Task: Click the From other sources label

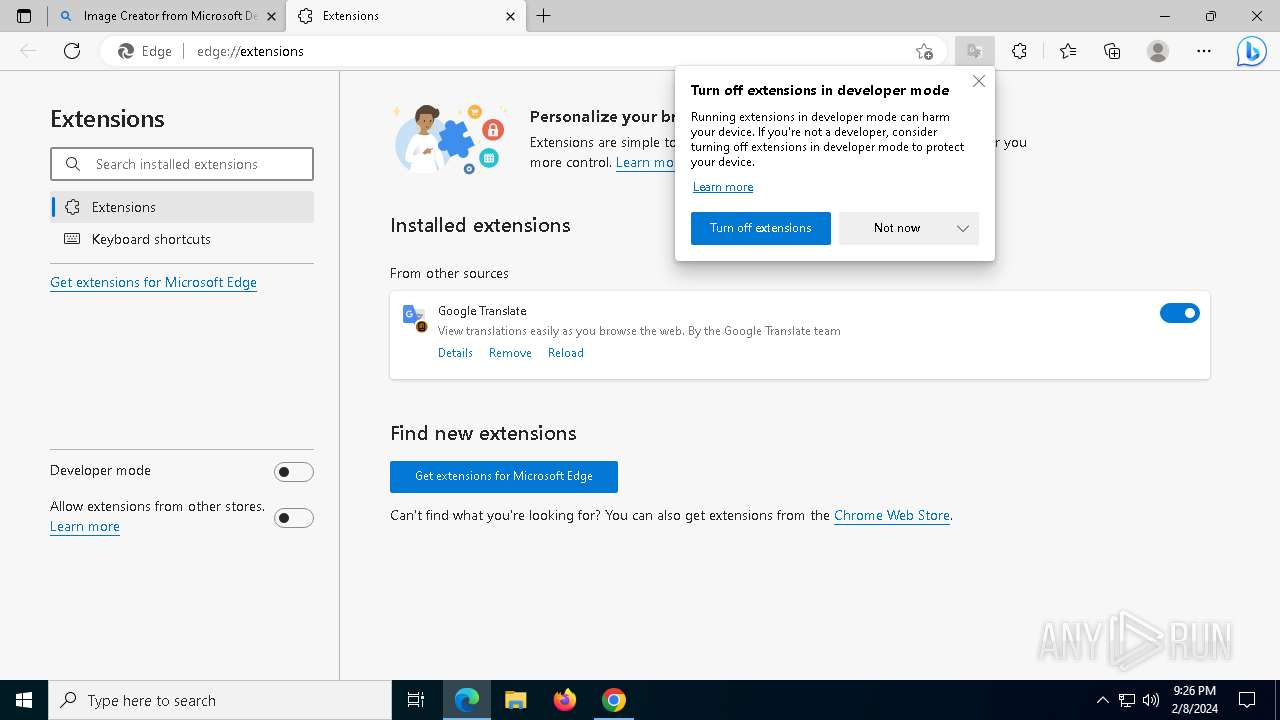Action: click(x=449, y=273)
